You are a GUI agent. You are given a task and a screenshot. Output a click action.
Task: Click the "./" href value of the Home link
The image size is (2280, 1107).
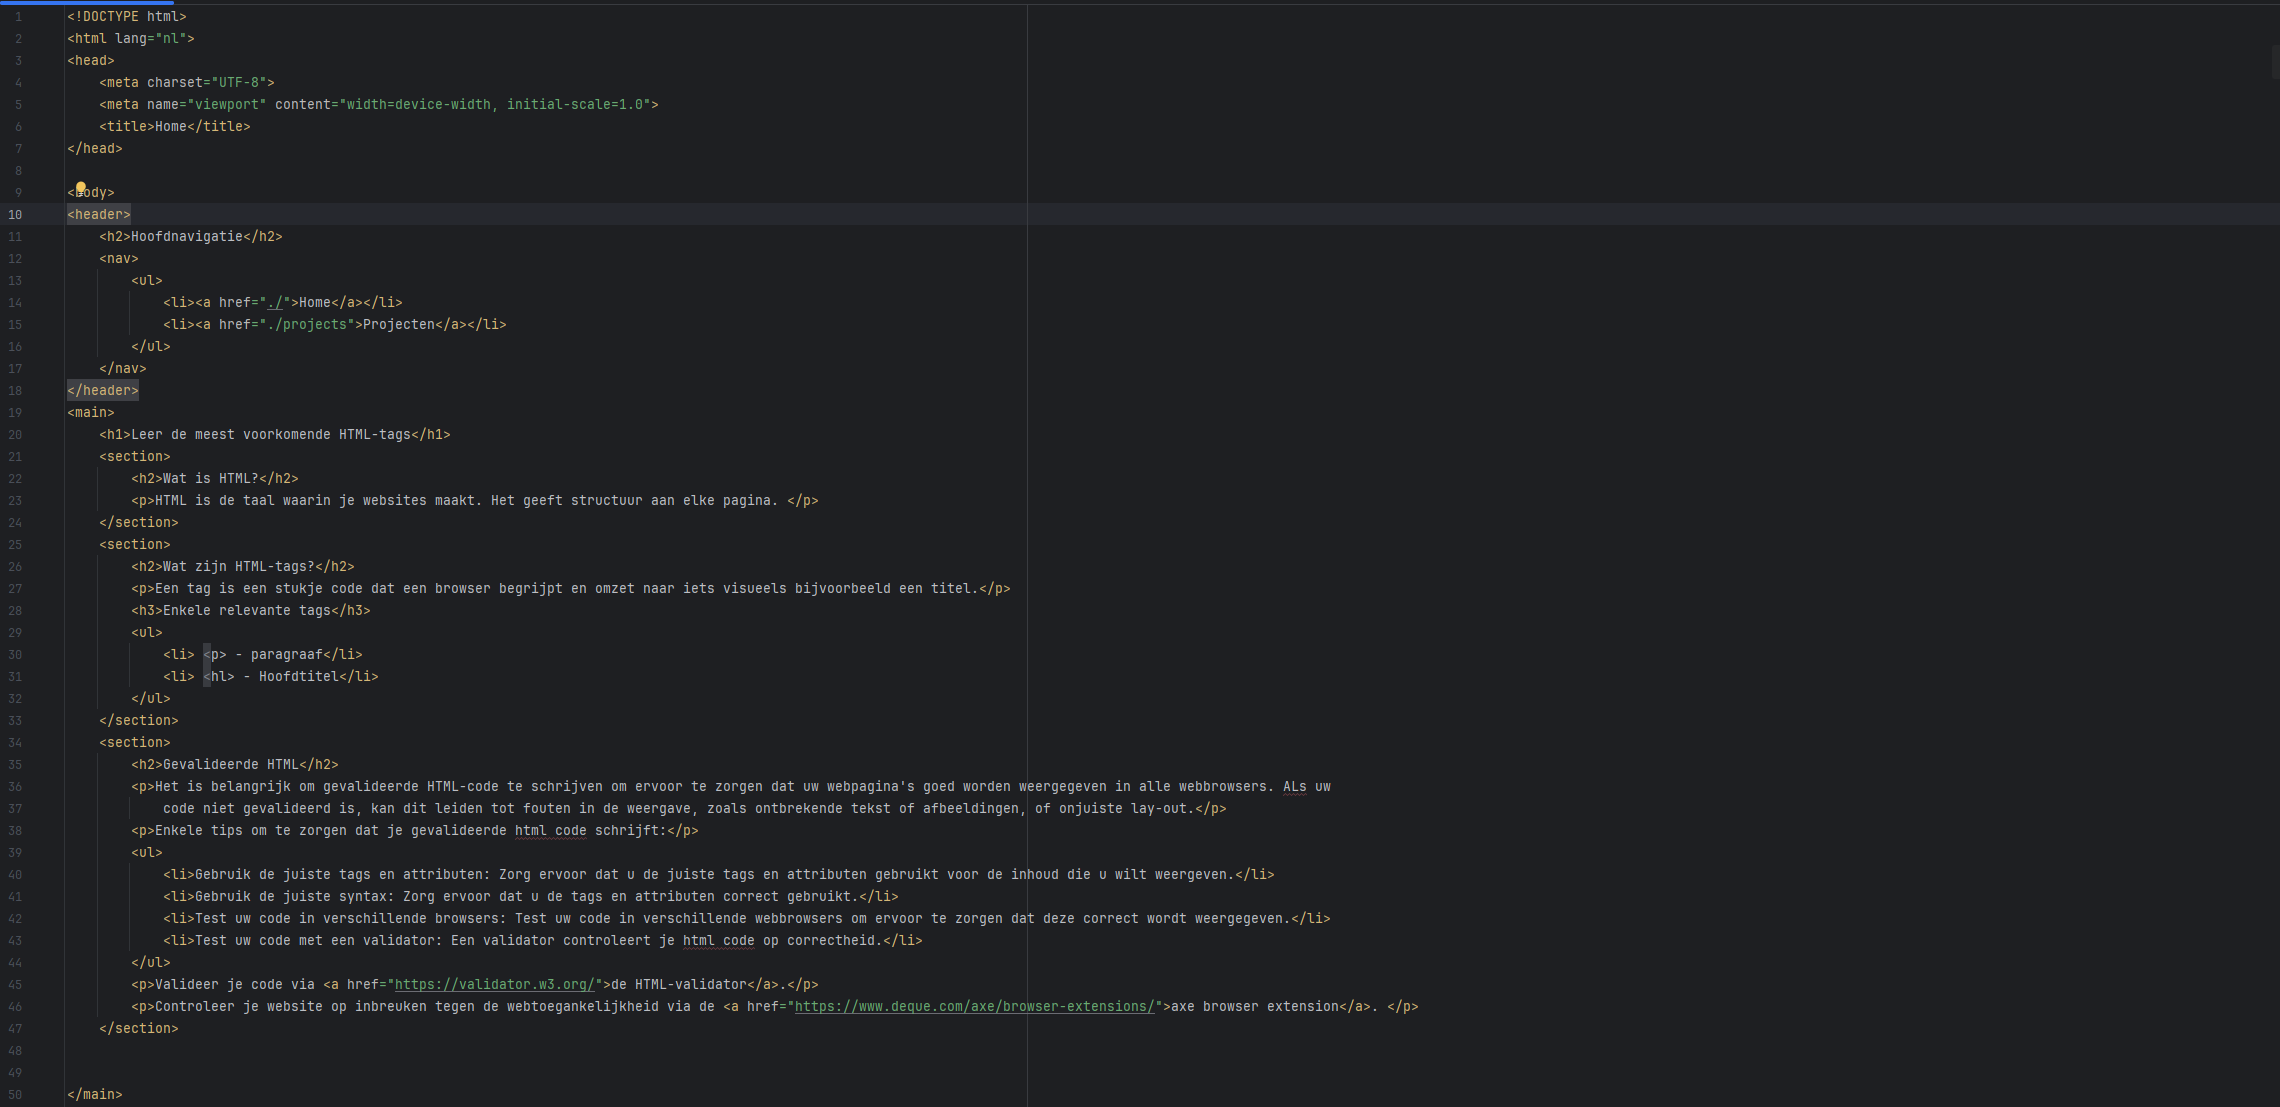point(275,303)
